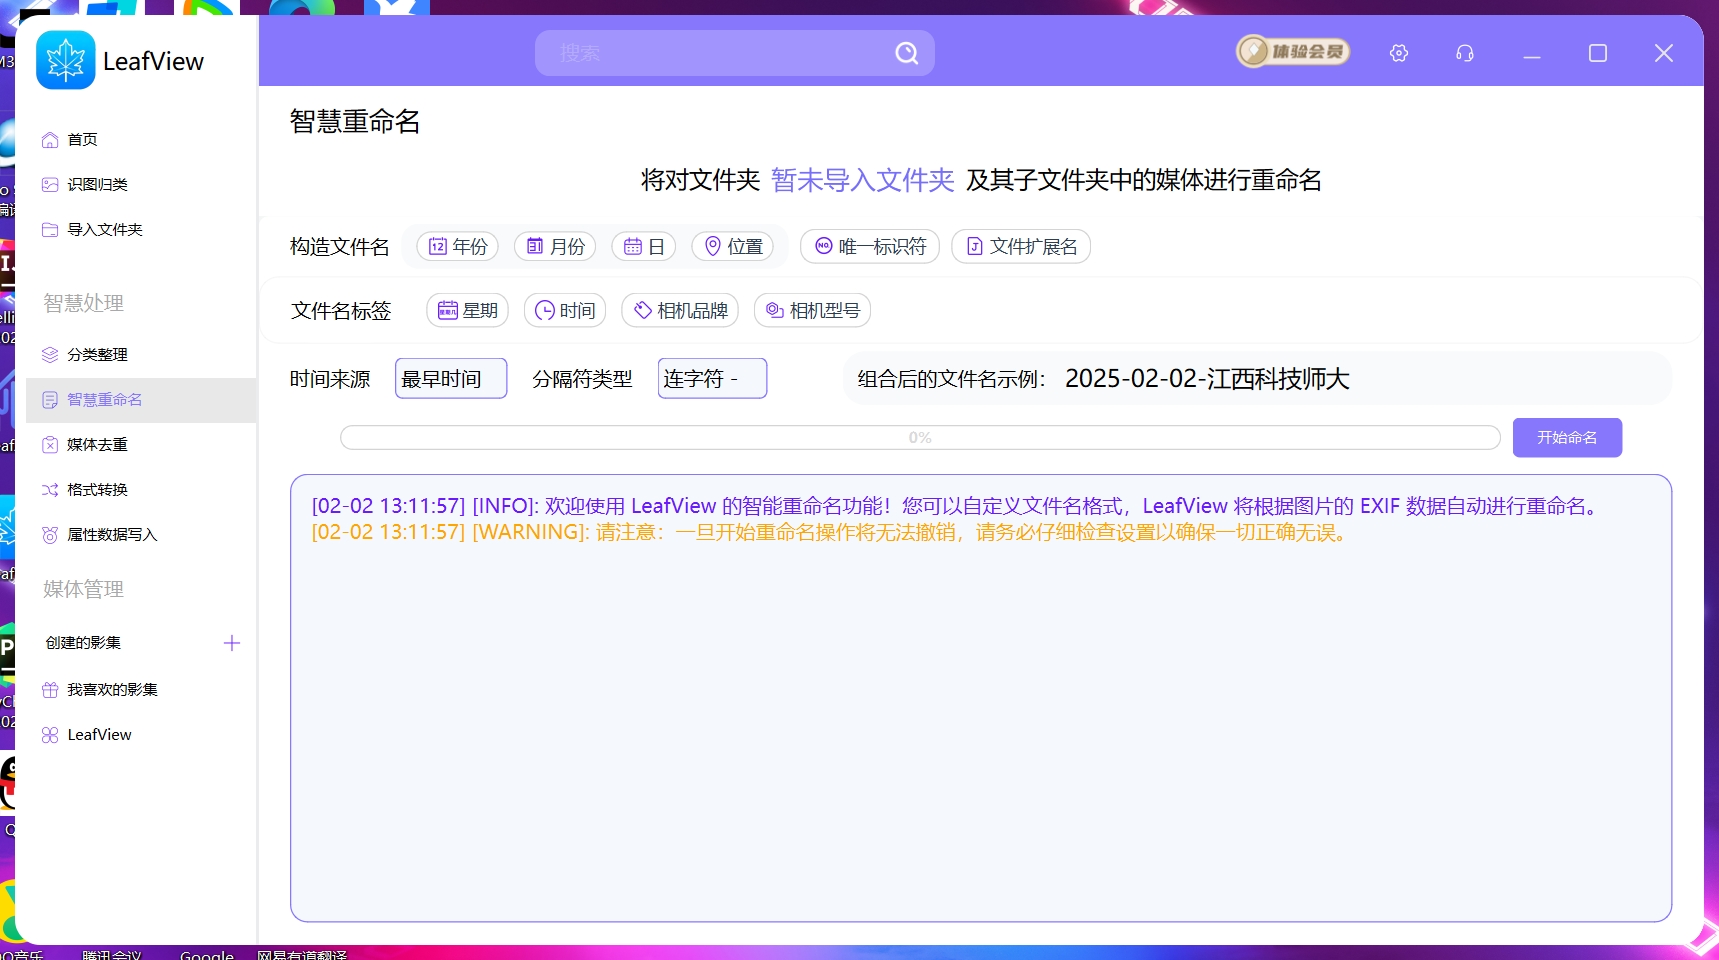Image resolution: width=1719 pixels, height=960 pixels.
Task: Toggle the 相机品牌 label tag
Action: tap(680, 310)
